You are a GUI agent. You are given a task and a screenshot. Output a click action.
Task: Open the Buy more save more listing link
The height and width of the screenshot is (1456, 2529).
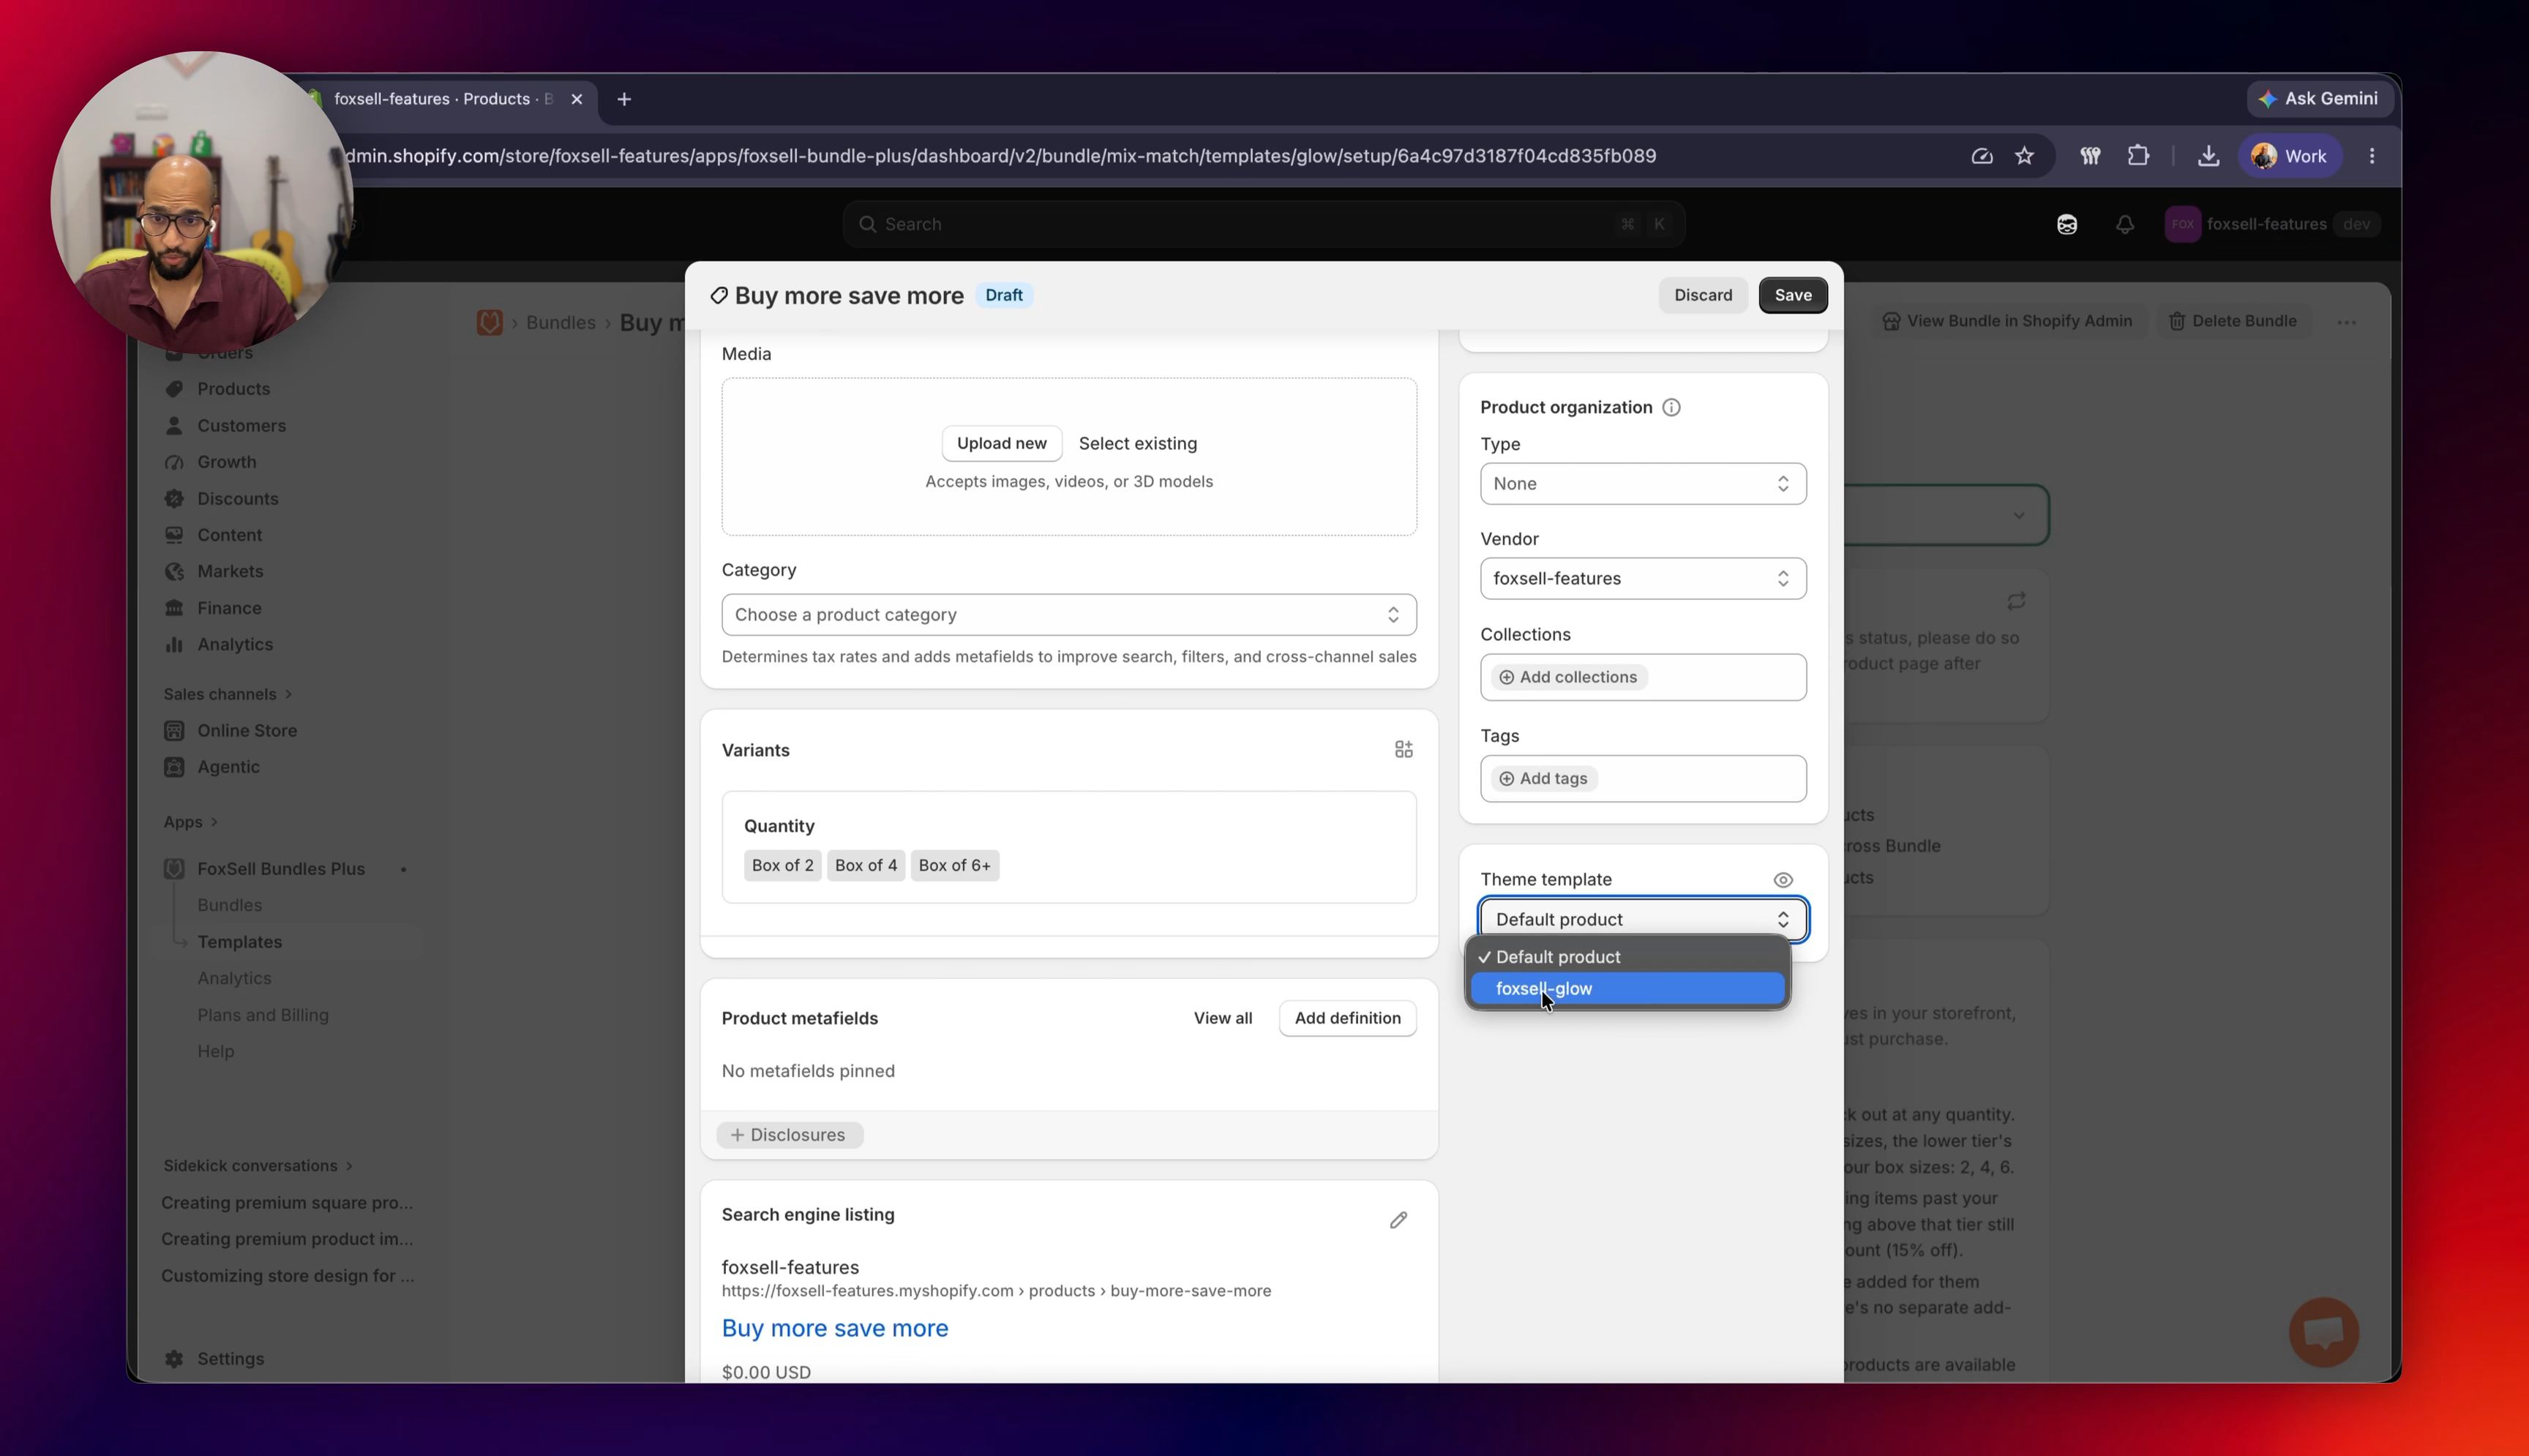coord(835,1328)
